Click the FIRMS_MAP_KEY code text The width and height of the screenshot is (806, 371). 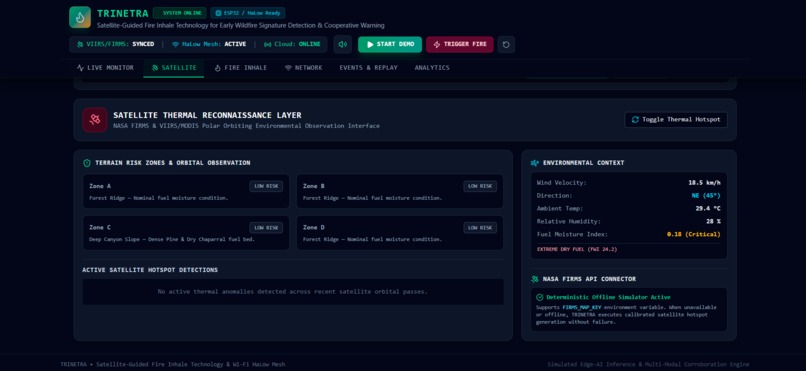coord(581,307)
